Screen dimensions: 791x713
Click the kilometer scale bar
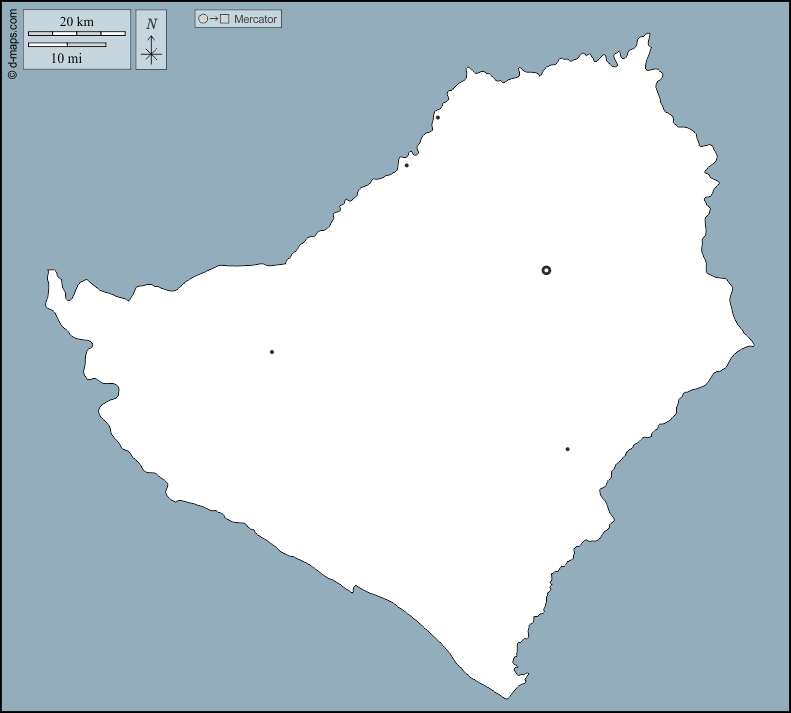pyautogui.click(x=77, y=34)
